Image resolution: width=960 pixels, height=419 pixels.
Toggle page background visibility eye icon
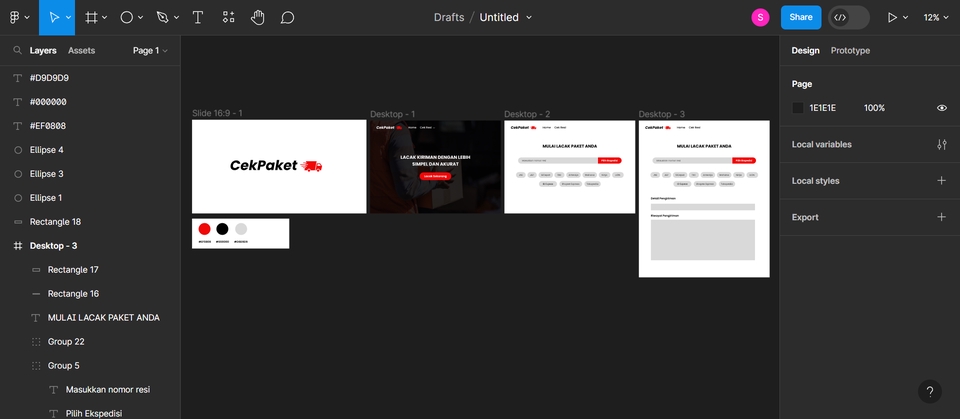(942, 108)
